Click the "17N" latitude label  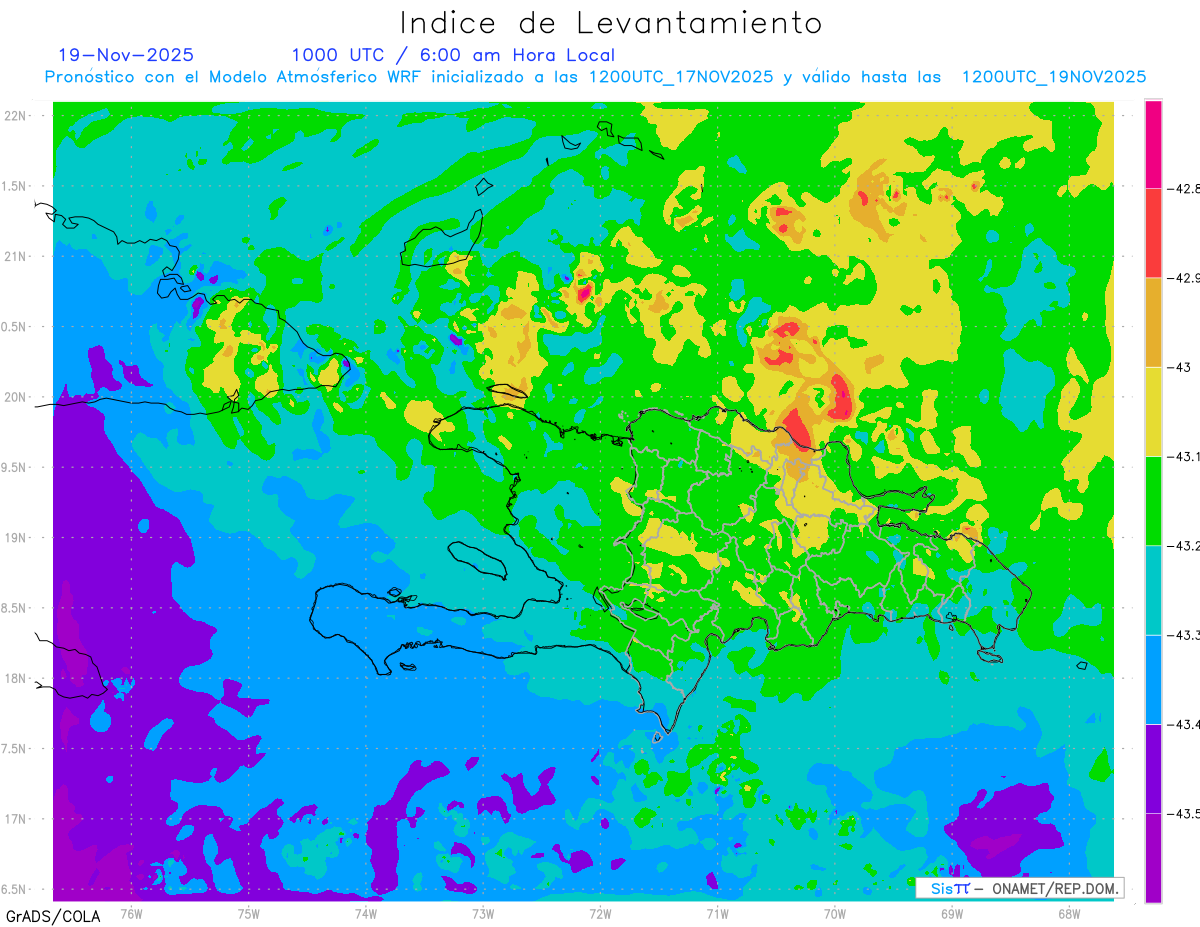[15, 819]
